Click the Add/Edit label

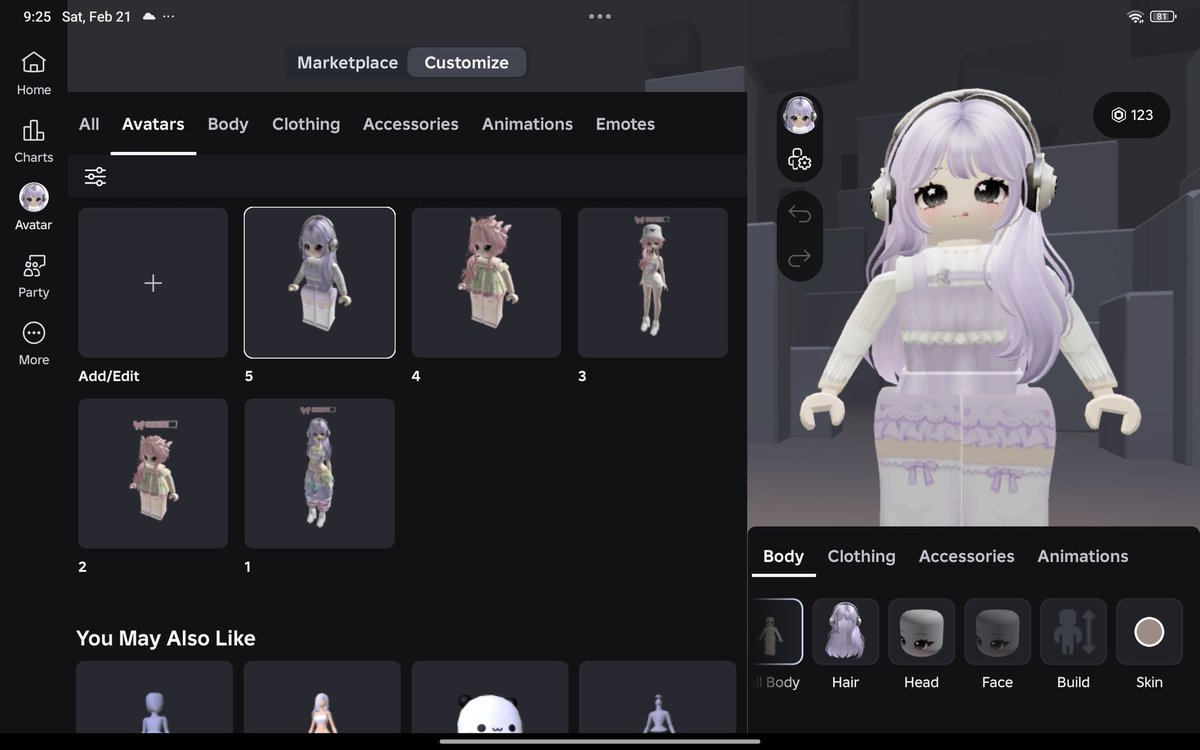tap(109, 376)
